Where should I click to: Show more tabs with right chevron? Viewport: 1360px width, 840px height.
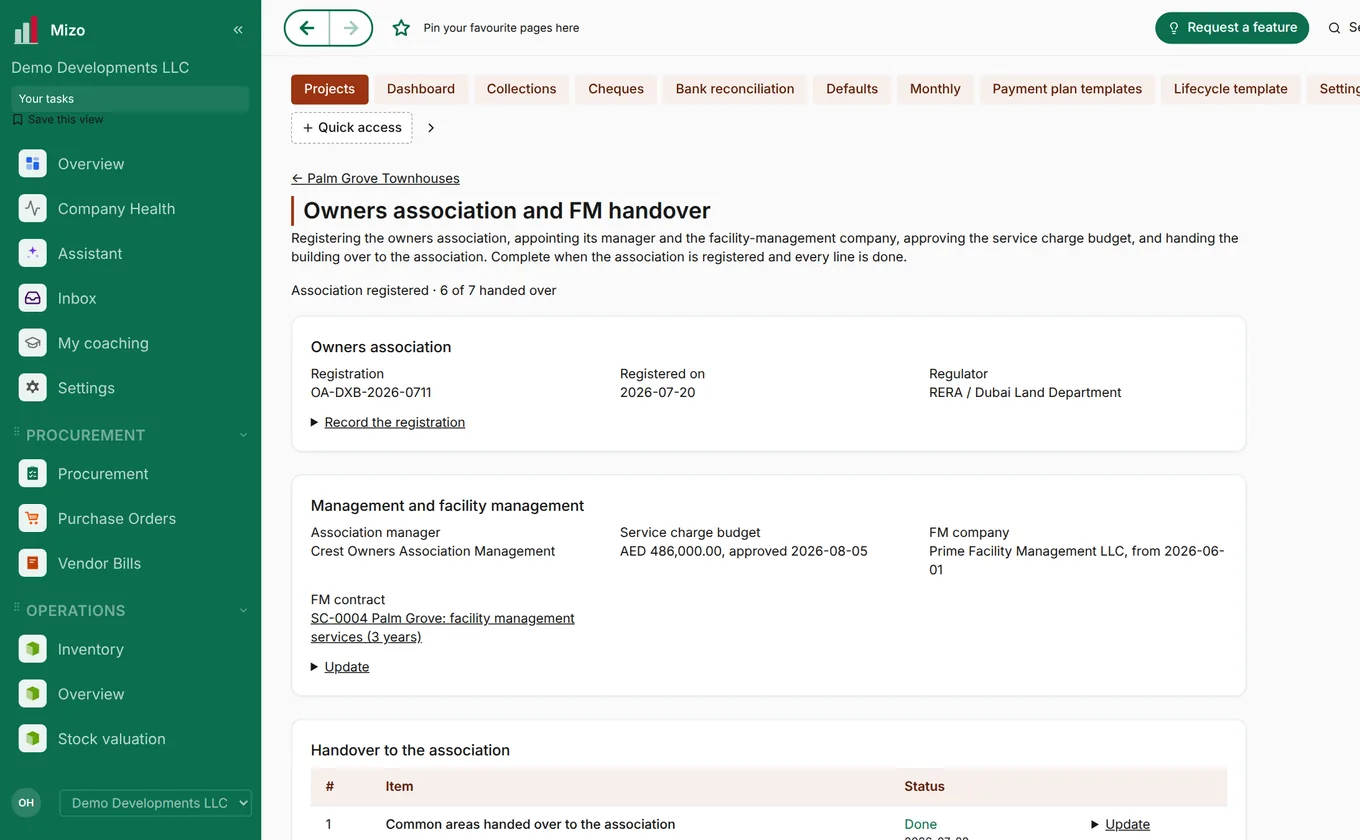point(431,128)
